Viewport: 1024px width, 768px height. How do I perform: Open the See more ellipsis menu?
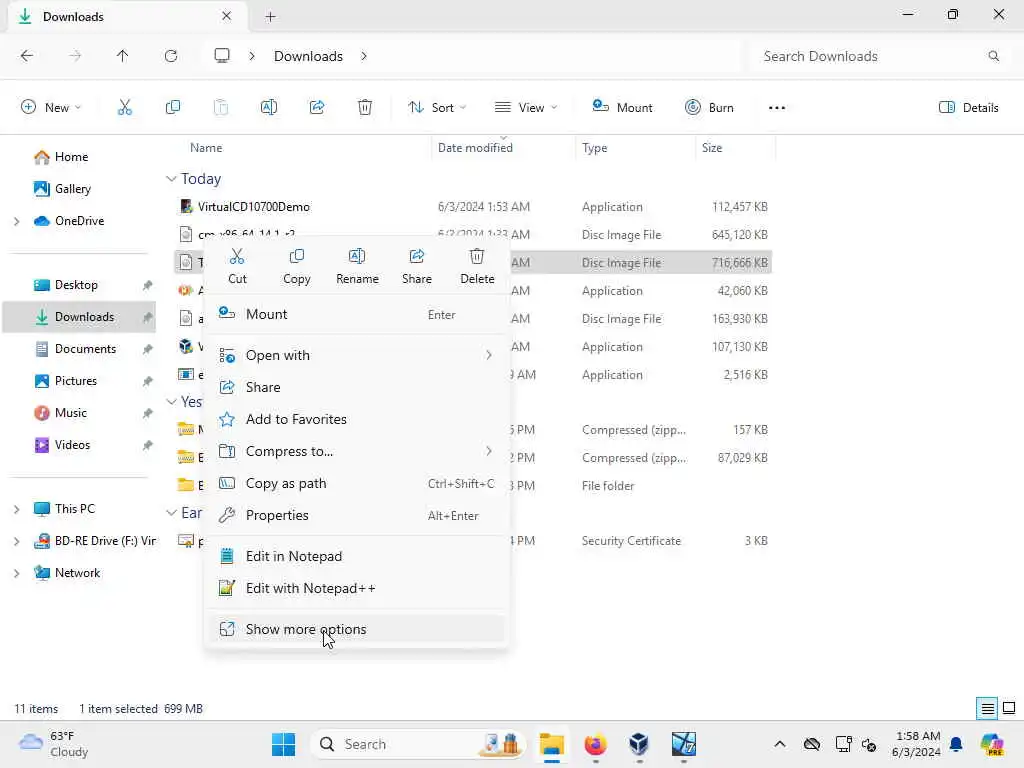coord(776,108)
